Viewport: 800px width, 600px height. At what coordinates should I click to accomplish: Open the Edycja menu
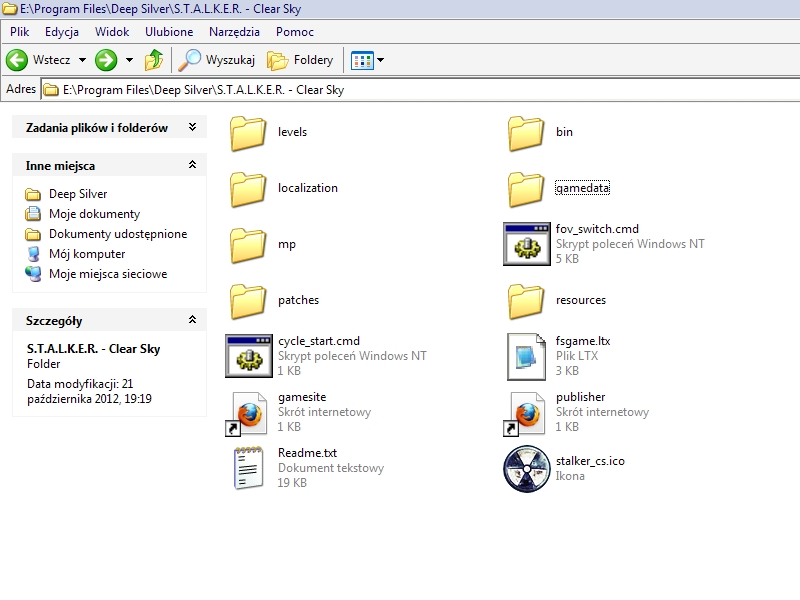tap(62, 32)
